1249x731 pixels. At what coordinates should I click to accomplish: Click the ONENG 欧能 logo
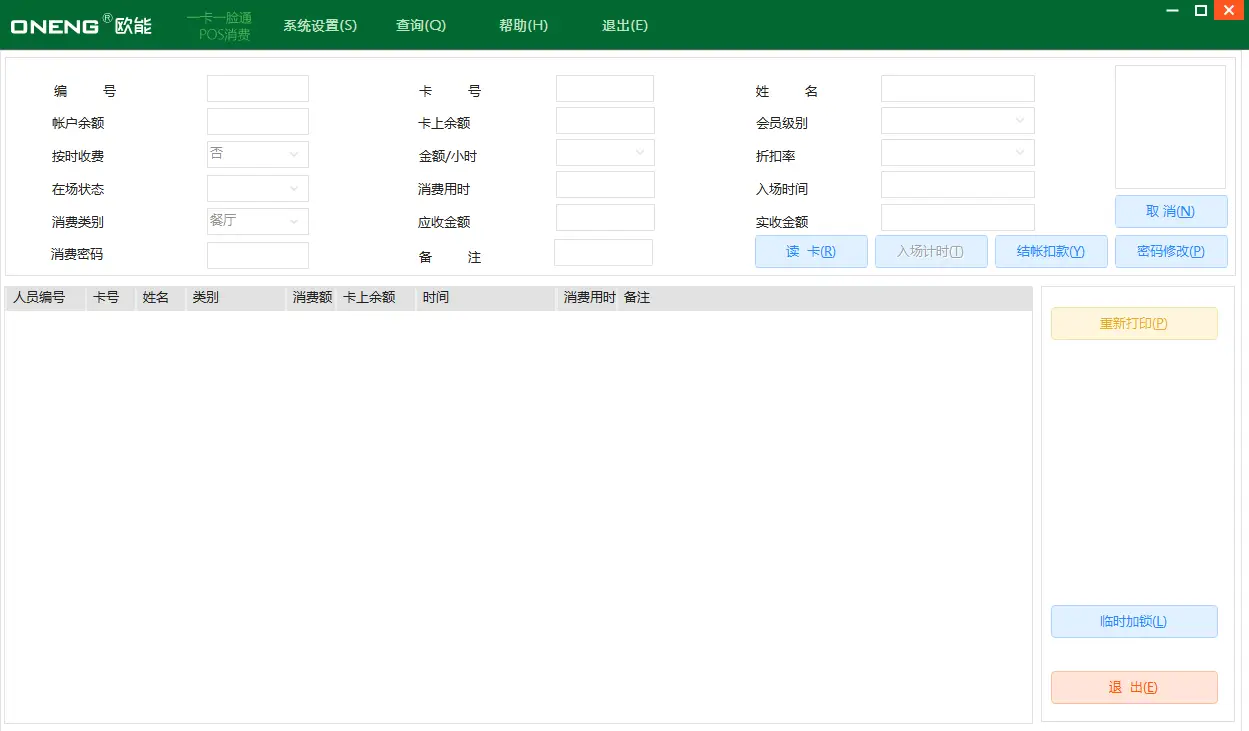[80, 25]
